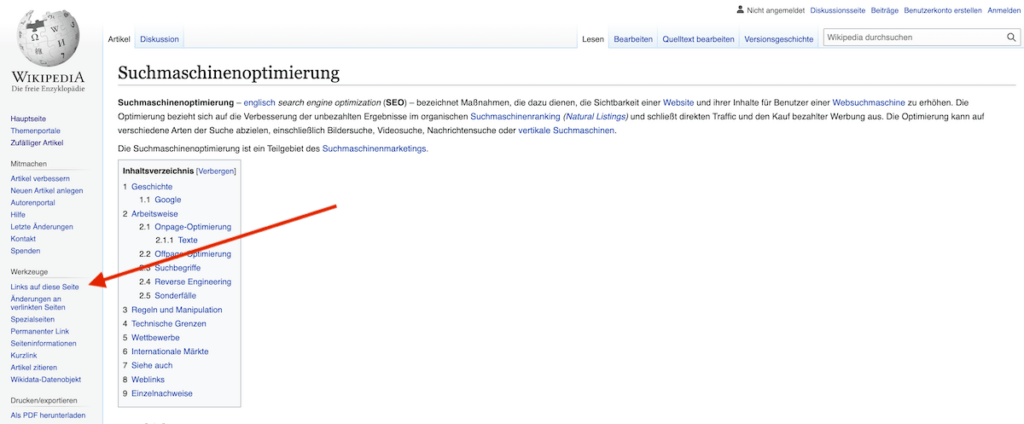Jump to section 4 Technische Grenzen

(x=168, y=323)
